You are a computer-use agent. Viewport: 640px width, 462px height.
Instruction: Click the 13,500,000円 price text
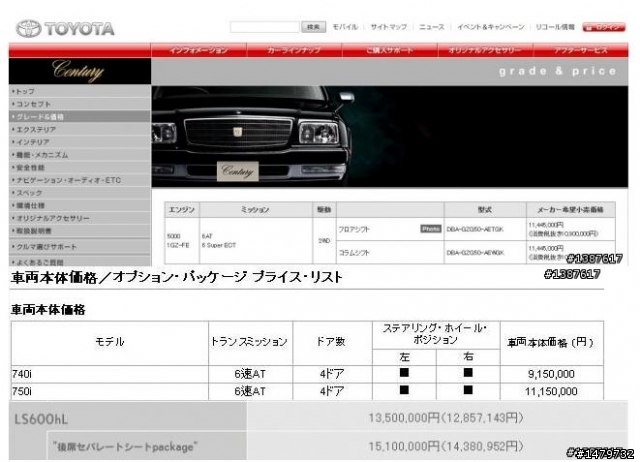(x=445, y=418)
